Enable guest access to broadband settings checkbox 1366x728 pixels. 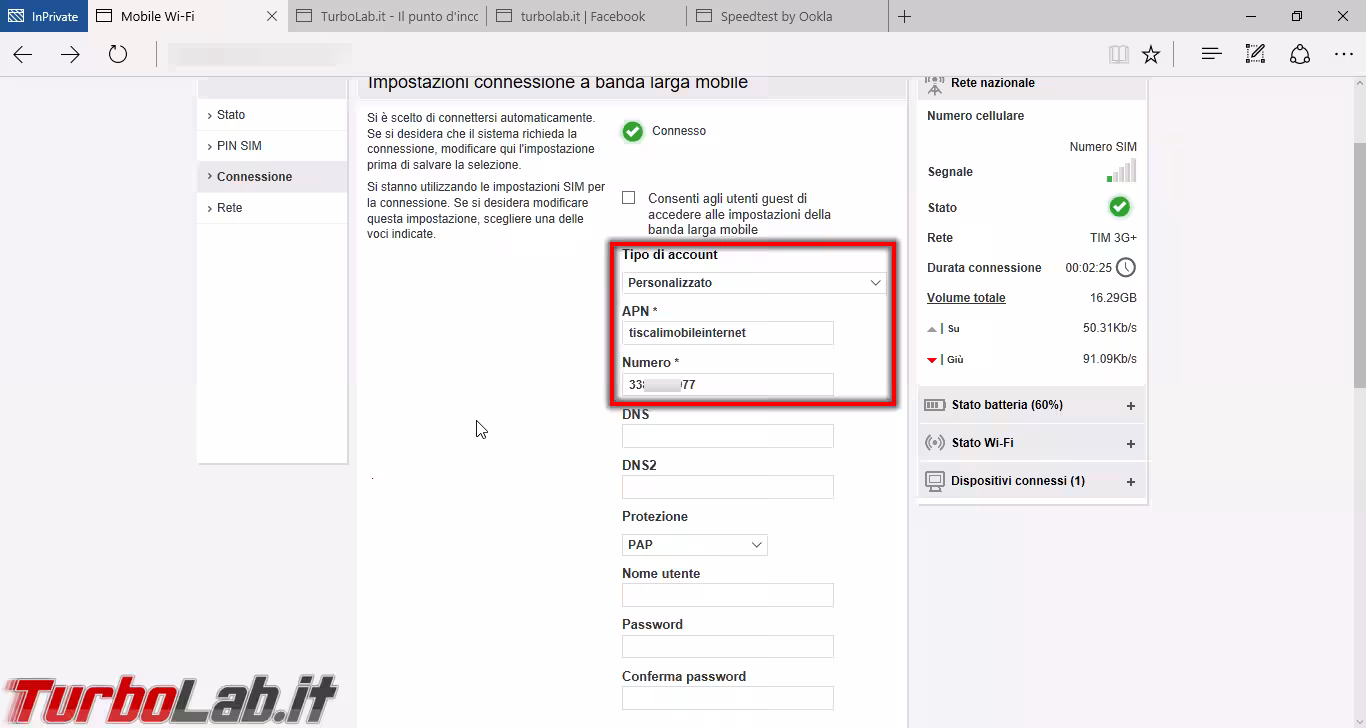tap(629, 198)
